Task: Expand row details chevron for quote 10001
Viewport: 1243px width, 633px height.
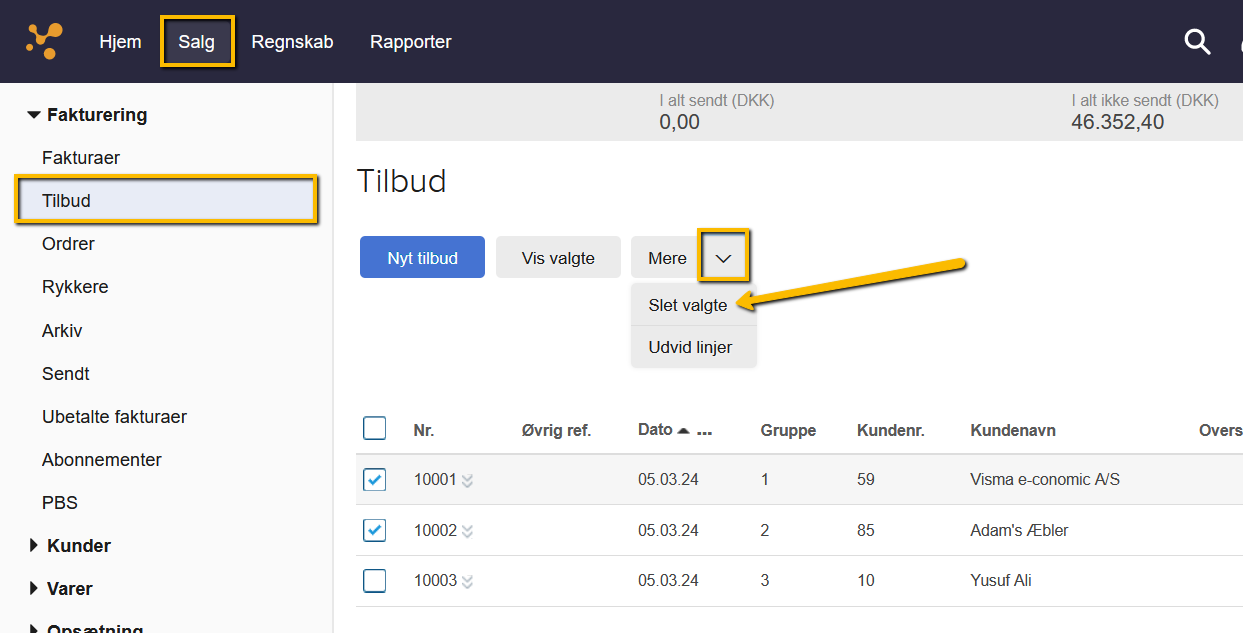Action: (x=467, y=480)
